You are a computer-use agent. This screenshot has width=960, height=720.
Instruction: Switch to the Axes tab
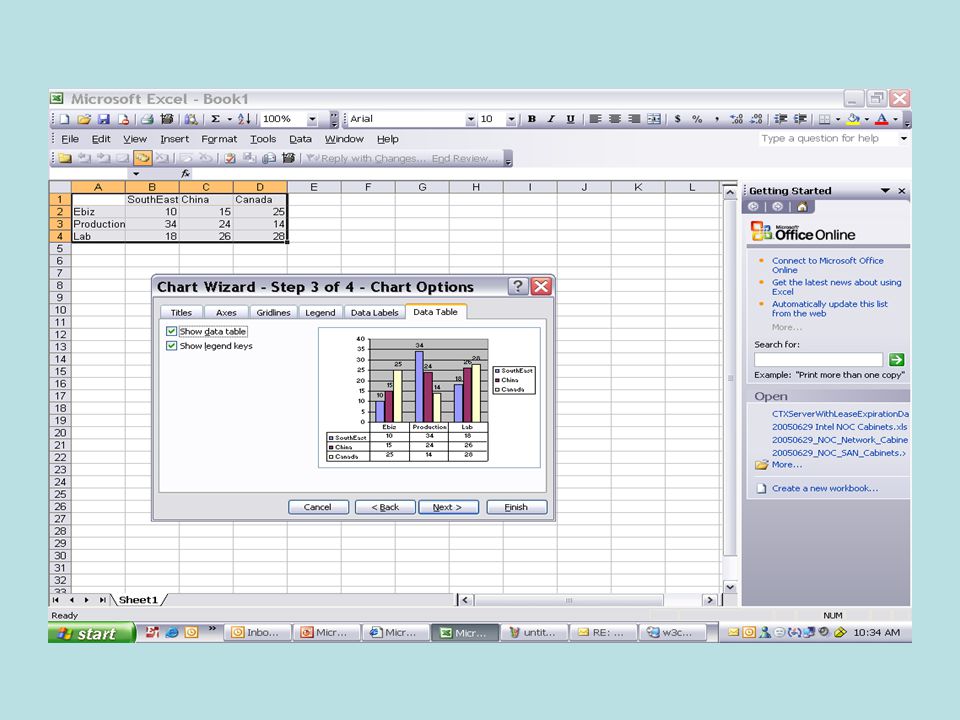coord(226,312)
